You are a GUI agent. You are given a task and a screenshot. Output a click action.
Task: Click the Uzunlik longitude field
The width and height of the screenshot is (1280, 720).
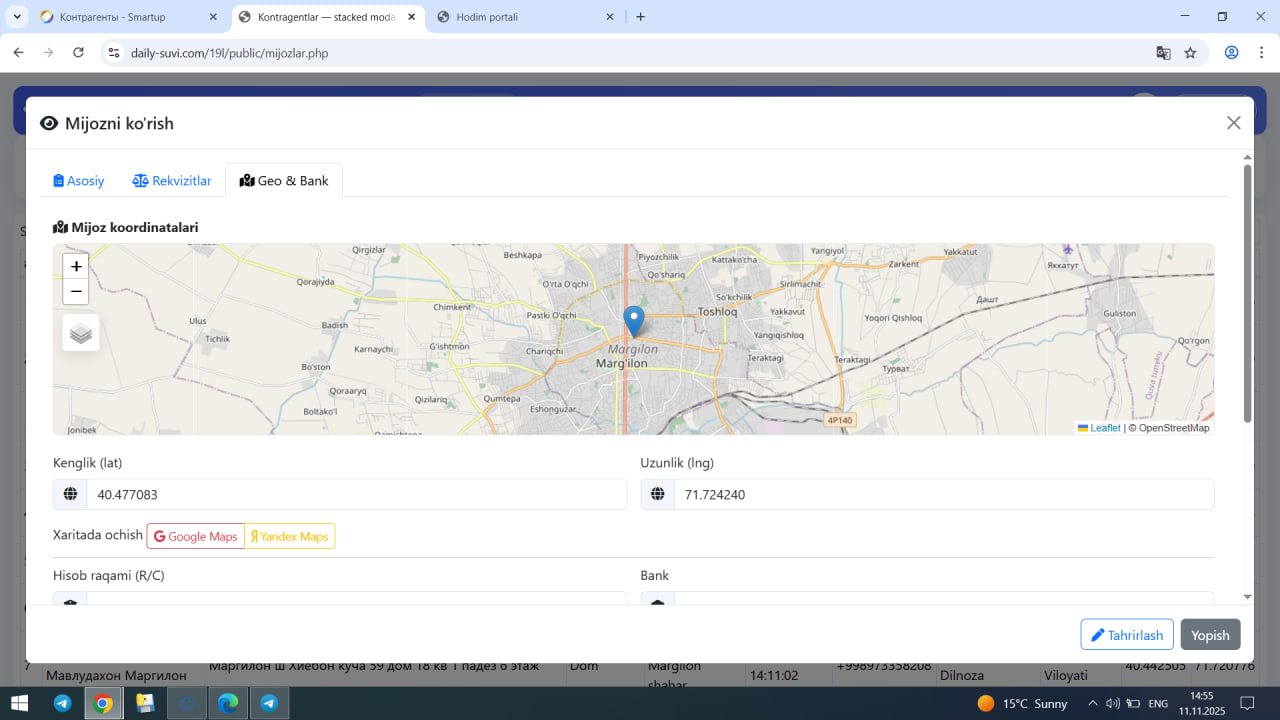(x=943, y=494)
